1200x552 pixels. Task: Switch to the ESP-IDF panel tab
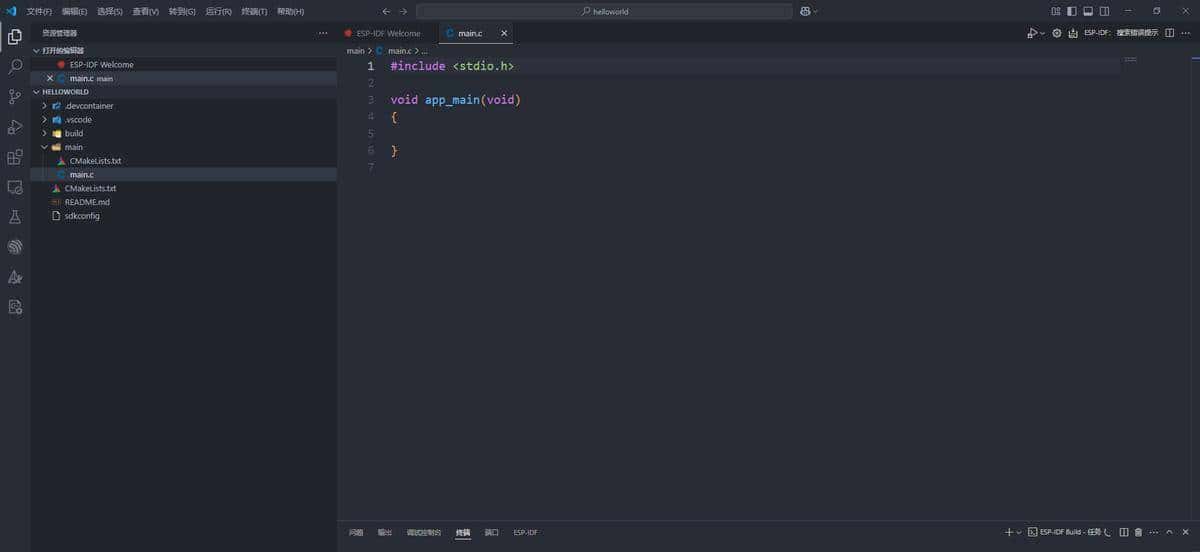525,532
